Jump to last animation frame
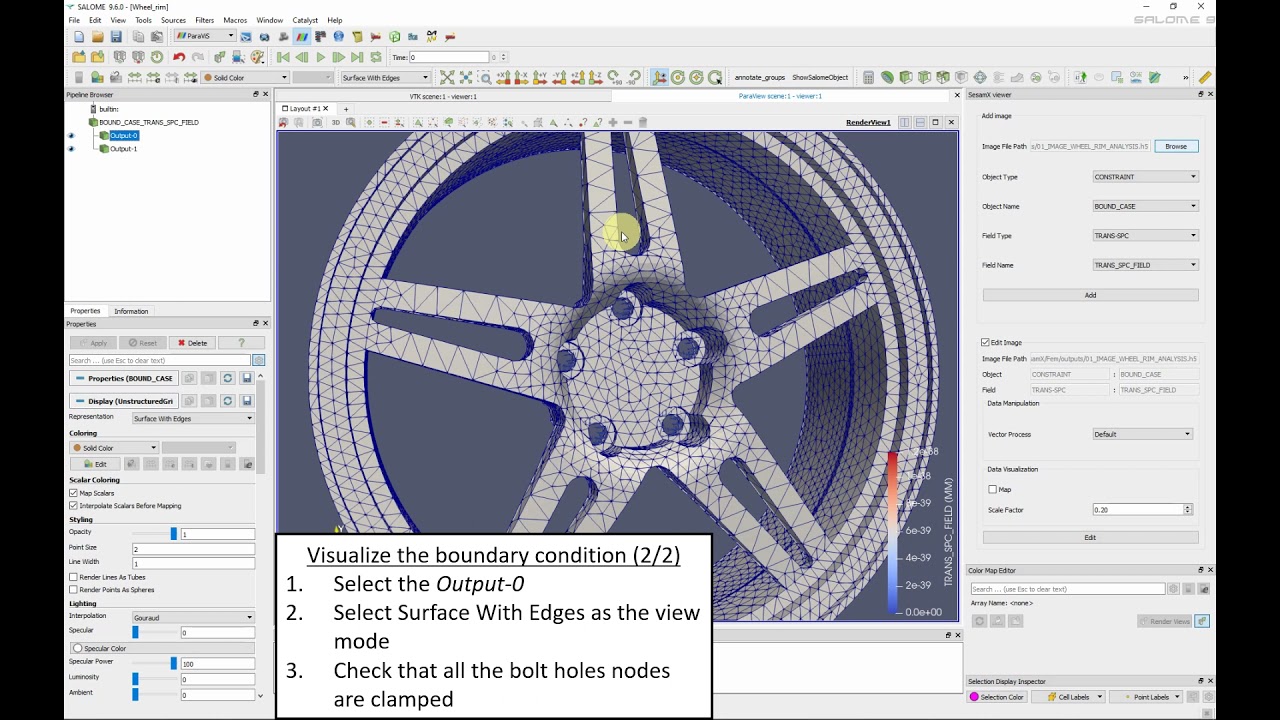The width and height of the screenshot is (1280, 720). pos(357,57)
